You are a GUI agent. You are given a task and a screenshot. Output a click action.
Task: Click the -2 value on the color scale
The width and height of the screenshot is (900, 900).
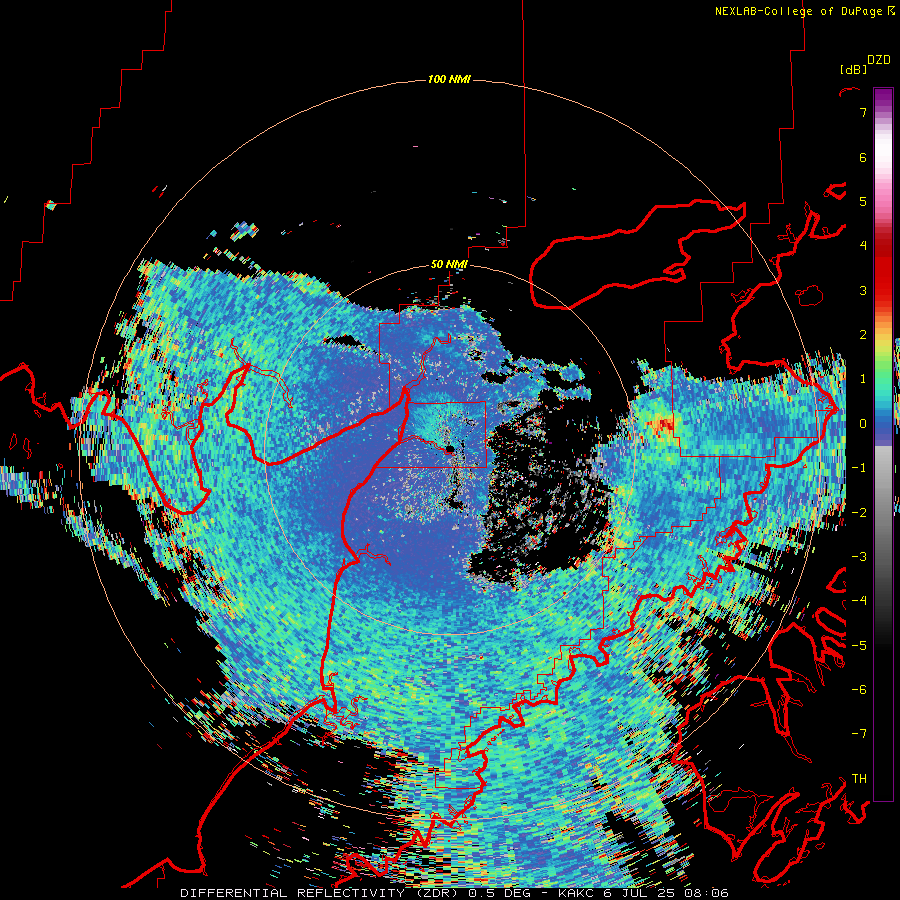click(859, 513)
